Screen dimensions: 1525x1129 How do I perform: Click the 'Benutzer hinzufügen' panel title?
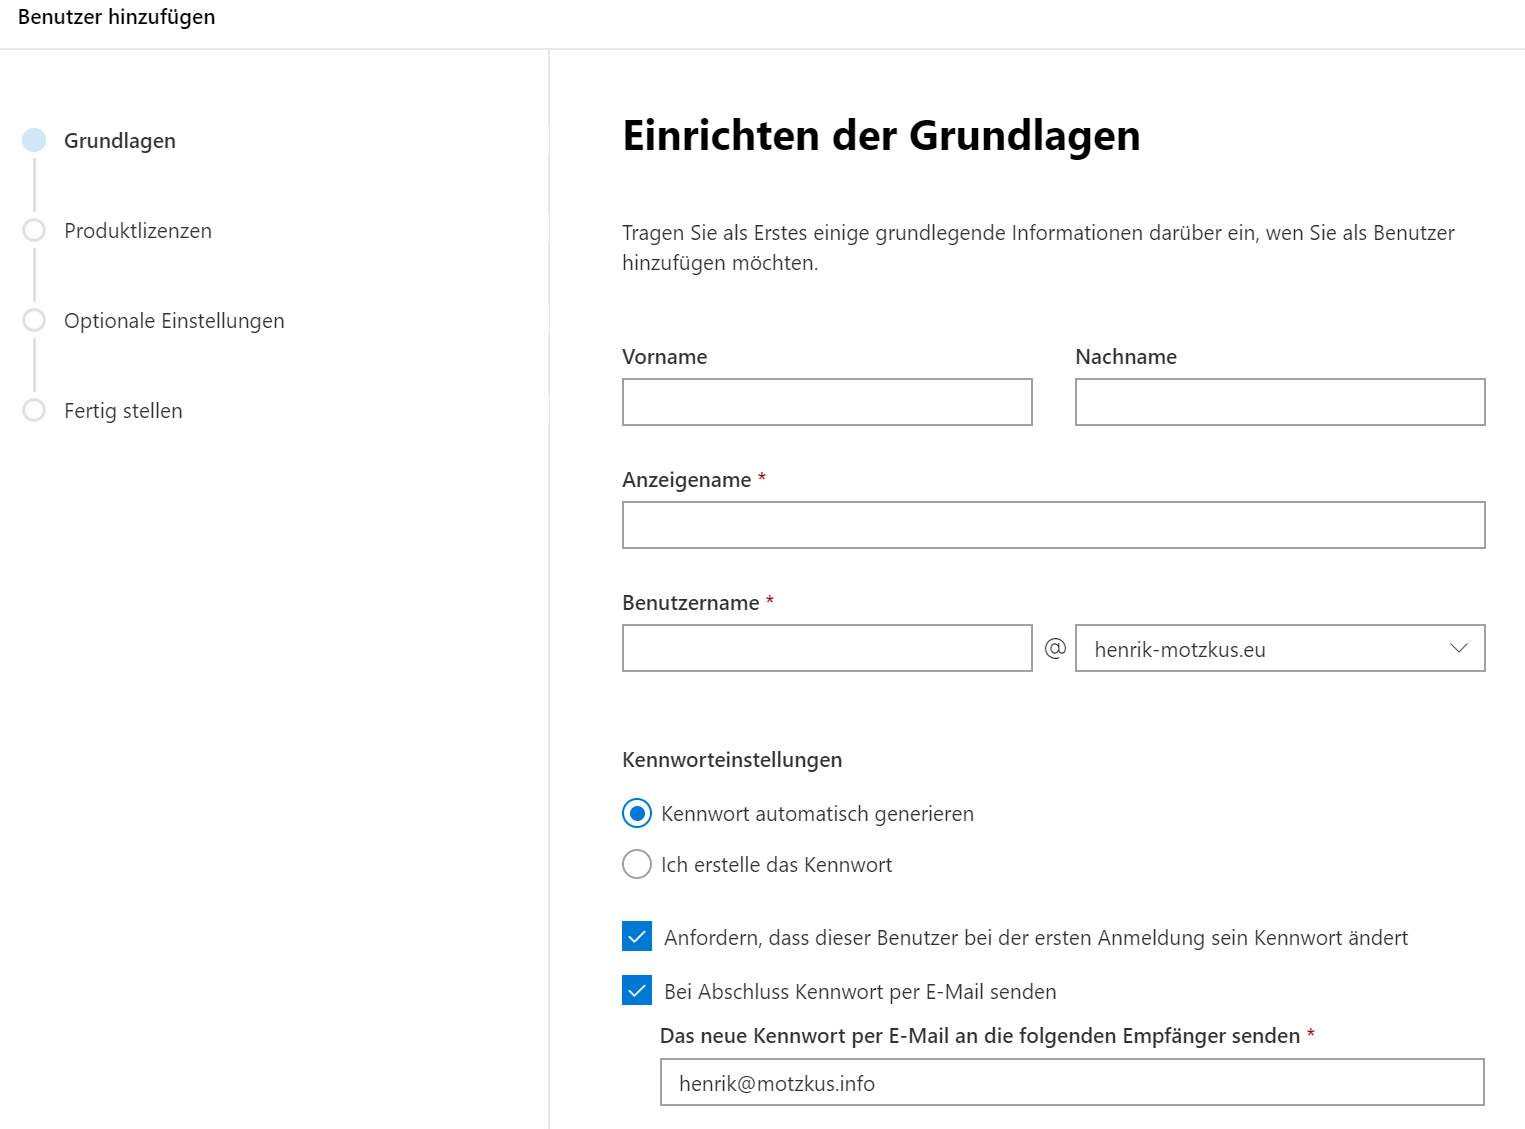pyautogui.click(x=117, y=17)
